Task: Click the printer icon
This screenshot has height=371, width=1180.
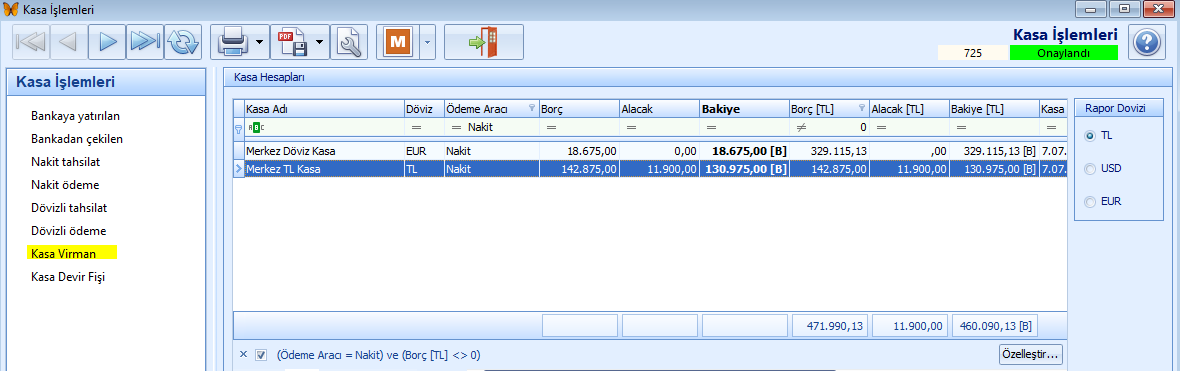Action: pos(232,42)
